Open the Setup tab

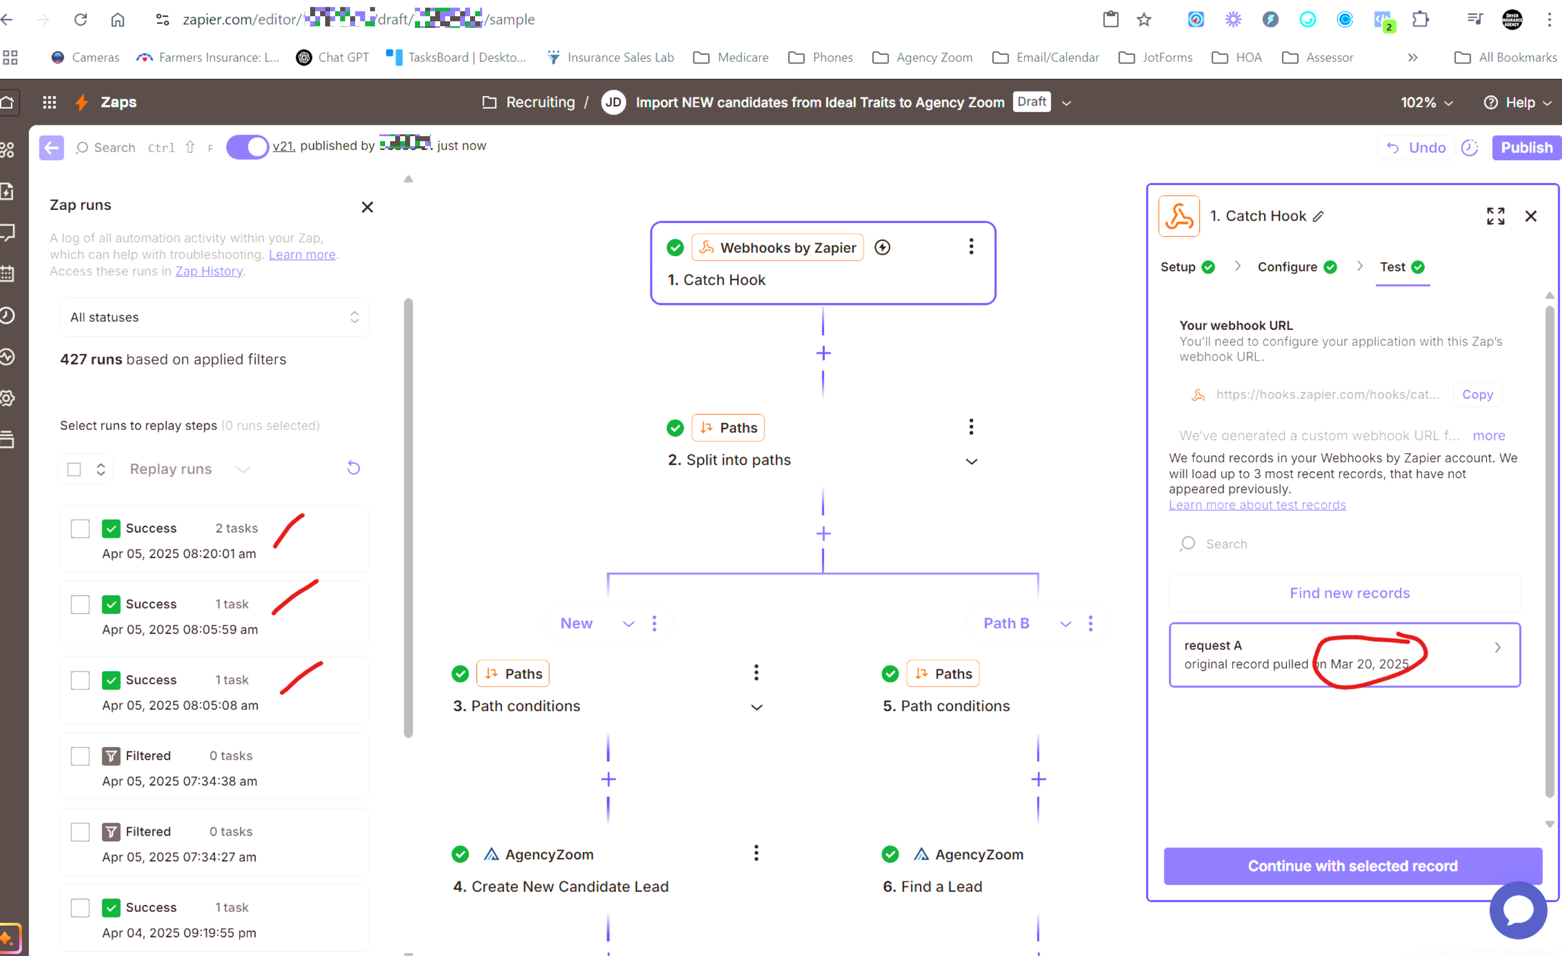coord(1188,267)
